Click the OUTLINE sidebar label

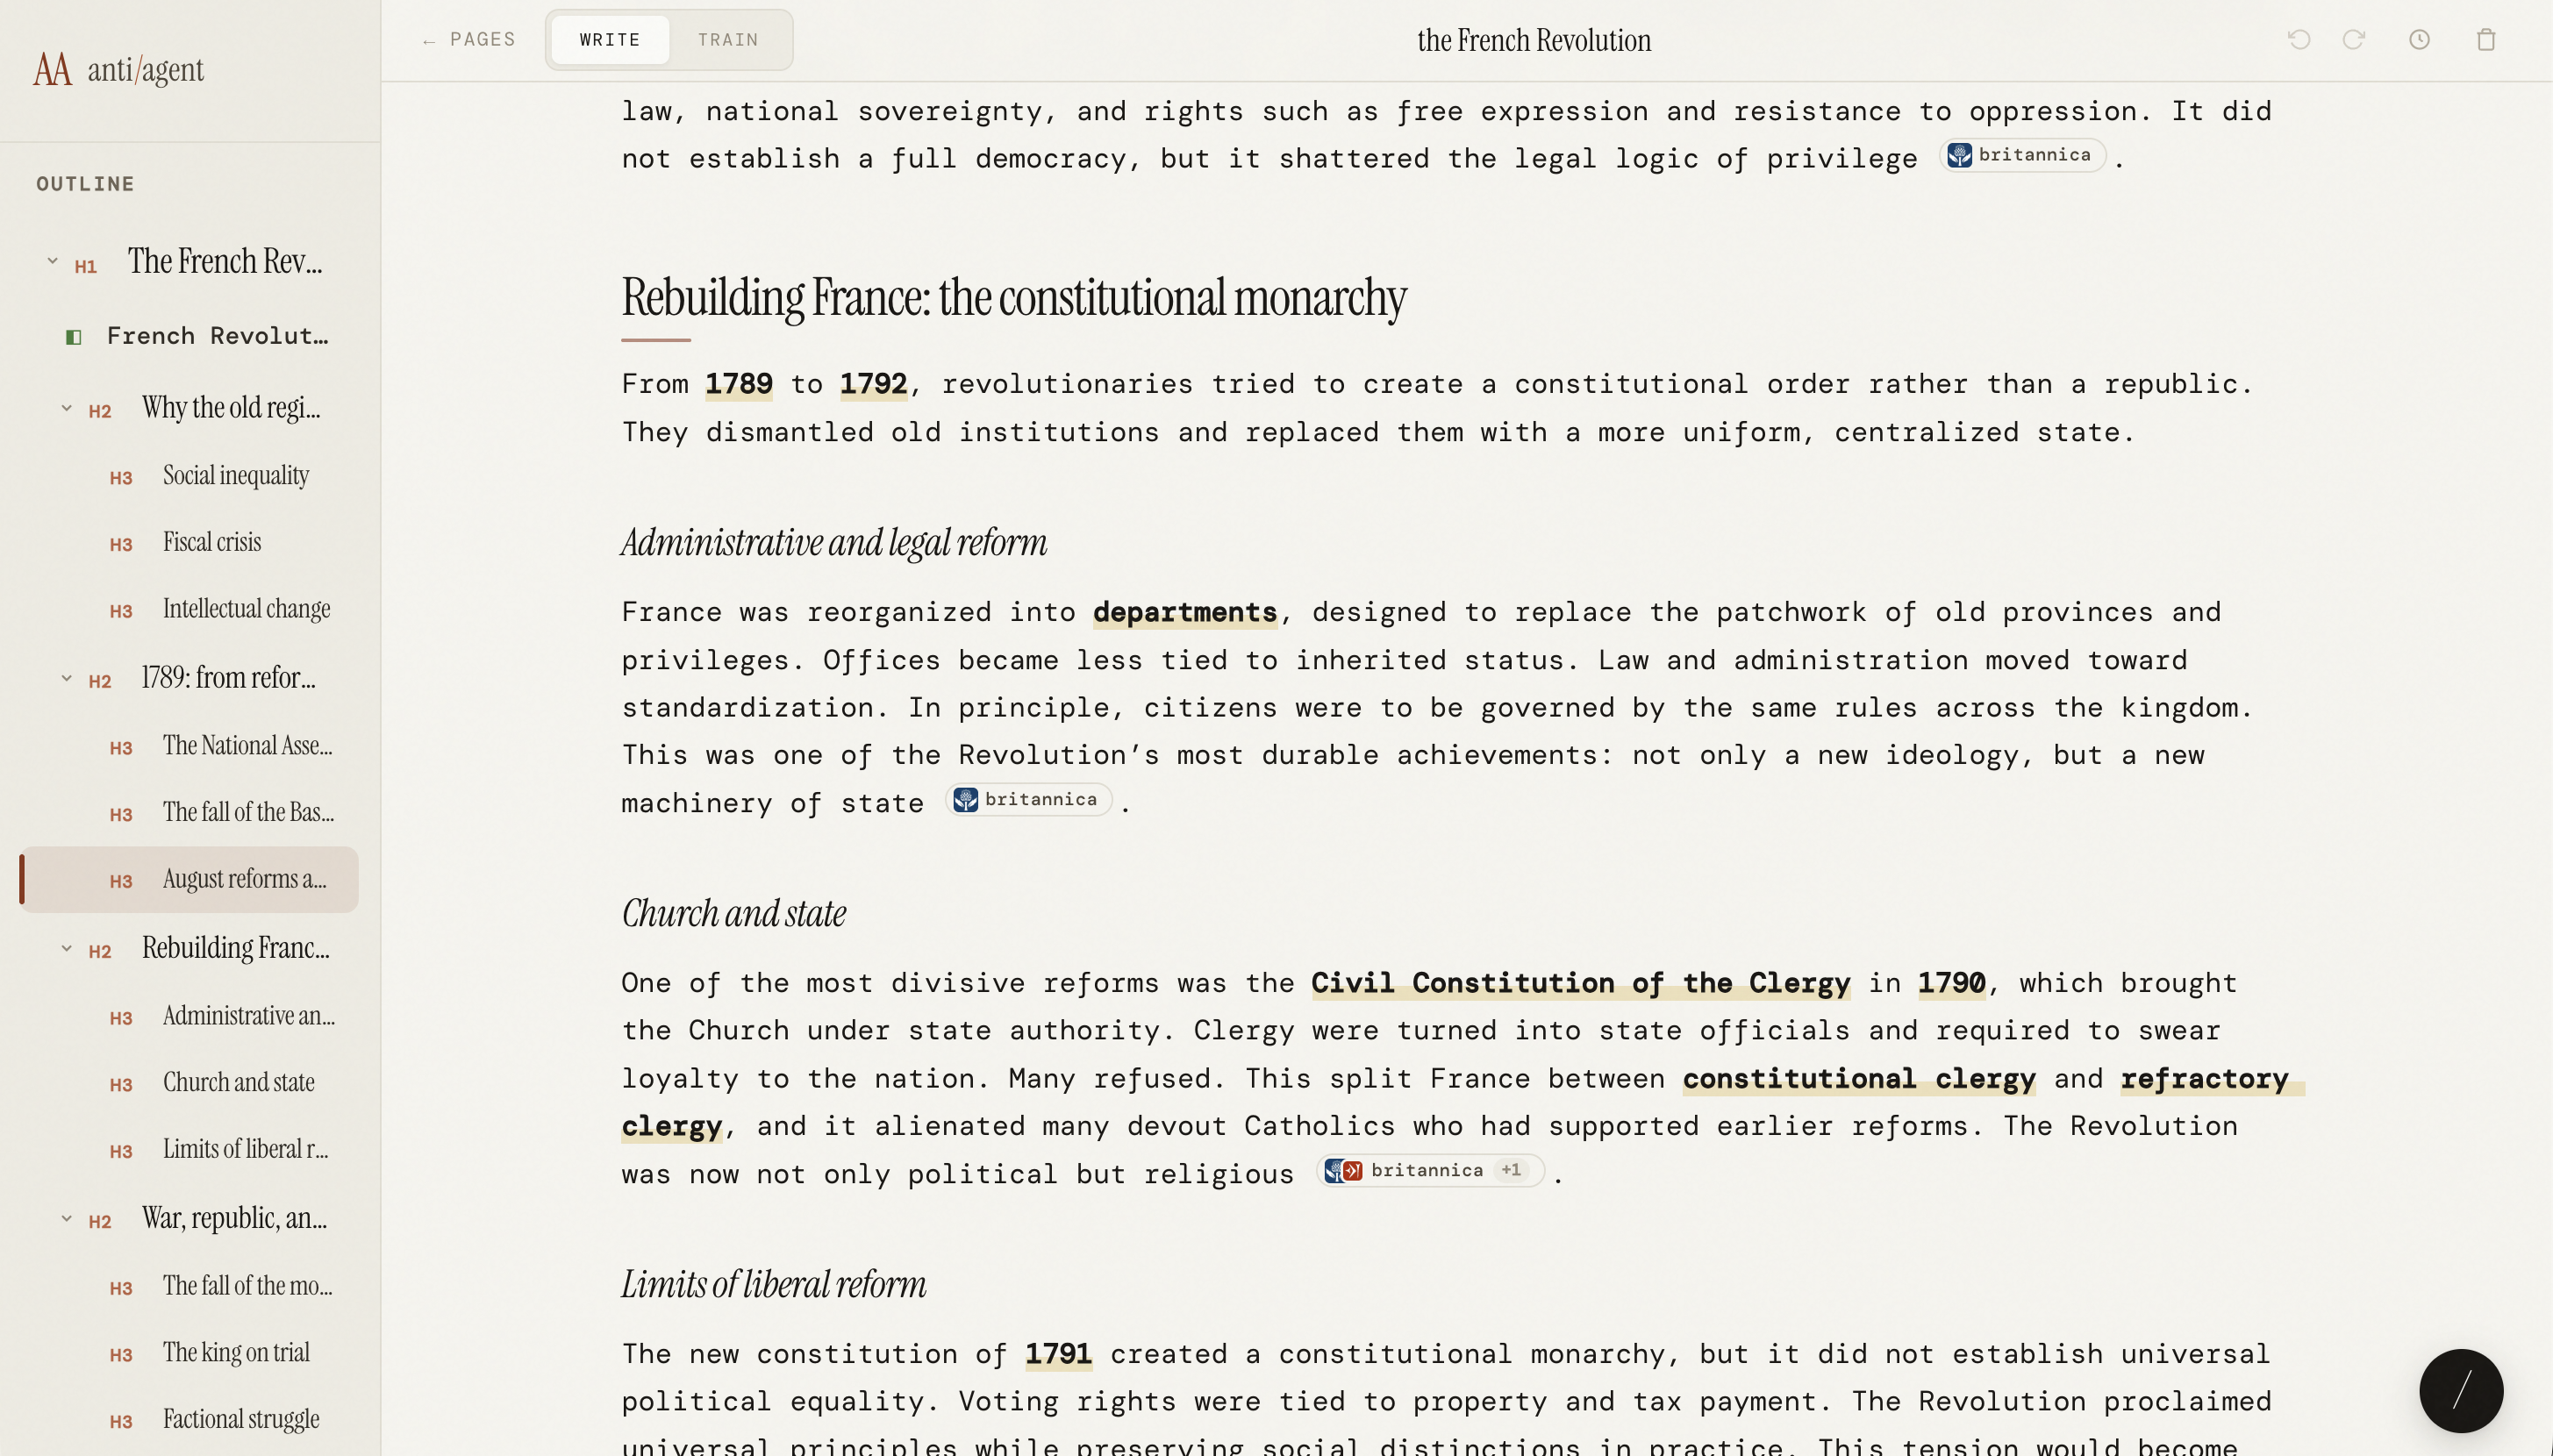(x=85, y=184)
